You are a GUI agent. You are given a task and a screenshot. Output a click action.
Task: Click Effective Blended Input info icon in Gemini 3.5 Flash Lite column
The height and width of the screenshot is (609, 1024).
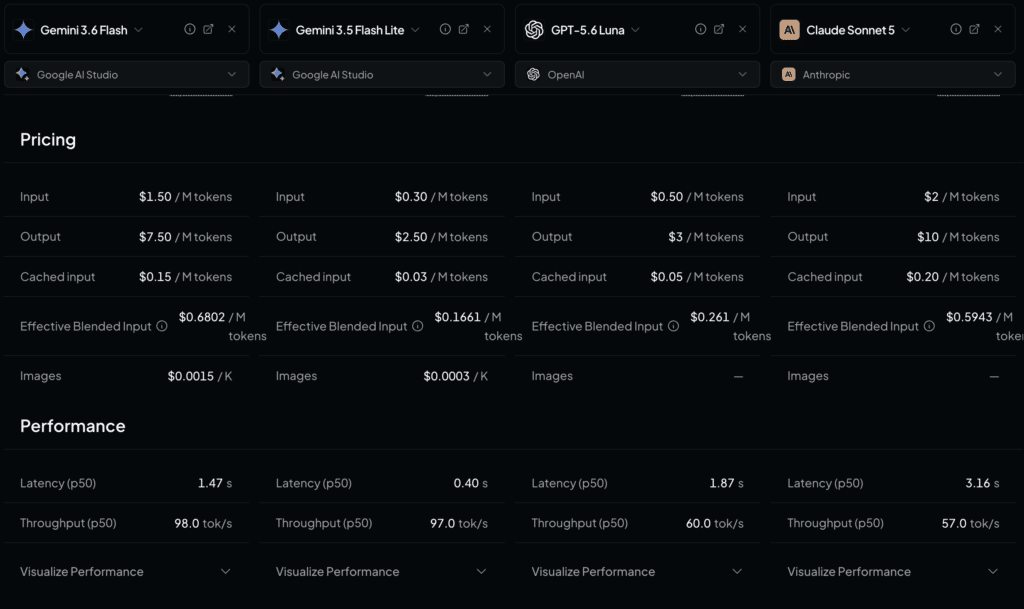(x=417, y=326)
